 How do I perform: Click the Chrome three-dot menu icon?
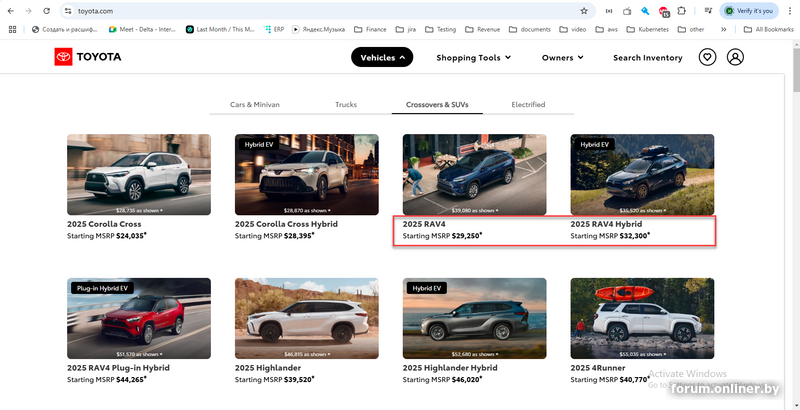[790, 10]
